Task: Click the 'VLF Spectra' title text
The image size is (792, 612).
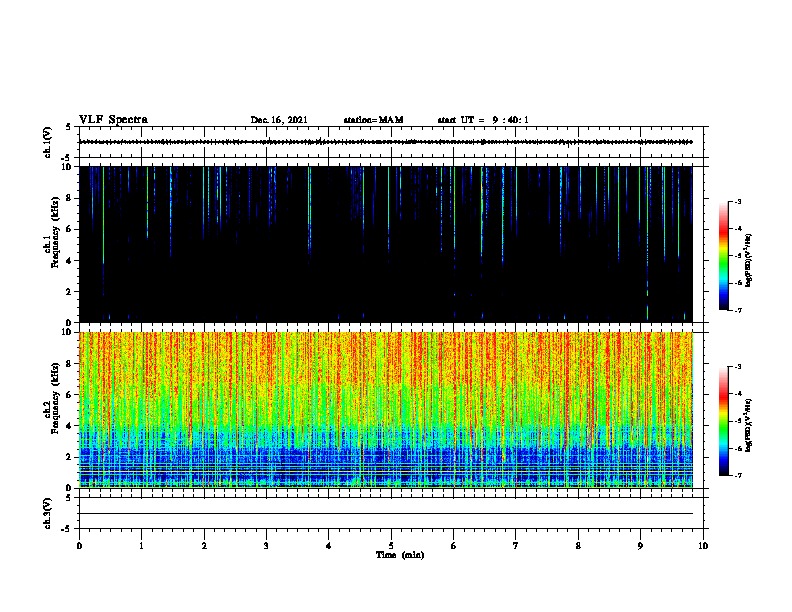Action: click(x=113, y=120)
